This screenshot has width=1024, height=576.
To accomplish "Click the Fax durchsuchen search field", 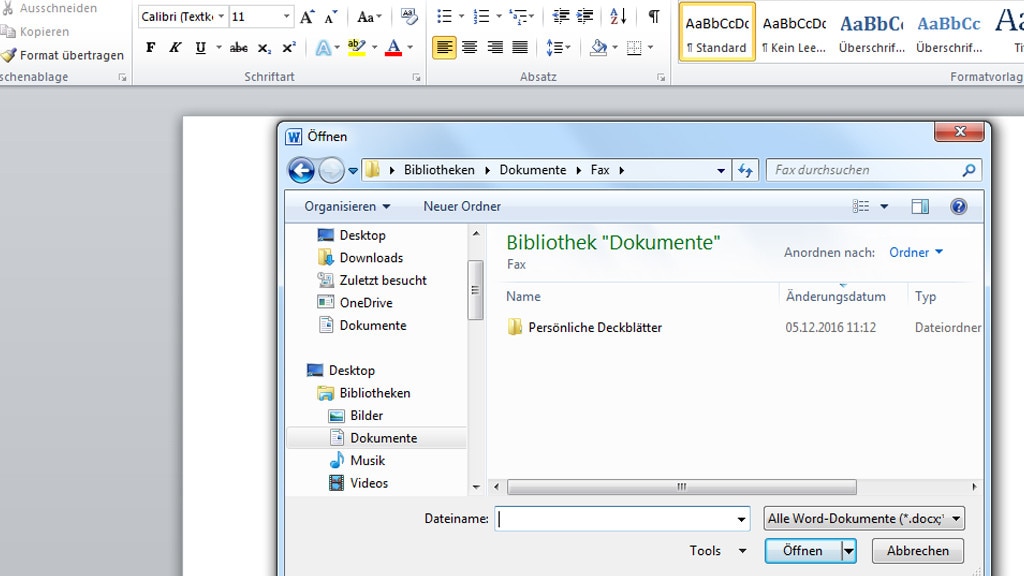I will pyautogui.click(x=874, y=170).
